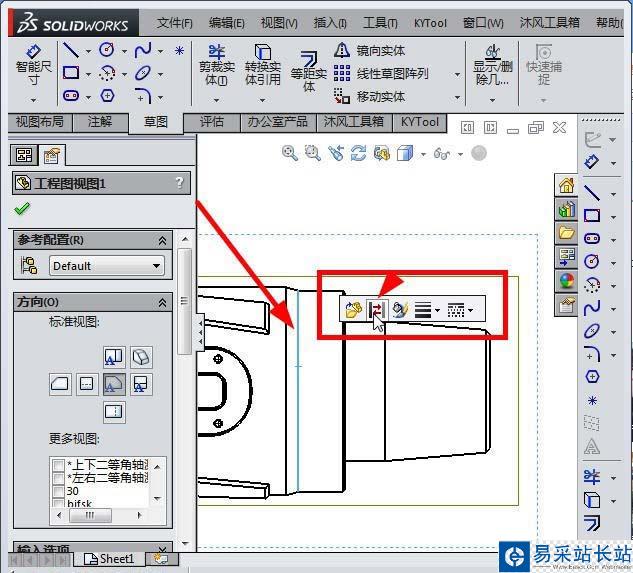Select the Sketch Fillet tool in ribbon
This screenshot has width=633, height=573.
click(143, 96)
